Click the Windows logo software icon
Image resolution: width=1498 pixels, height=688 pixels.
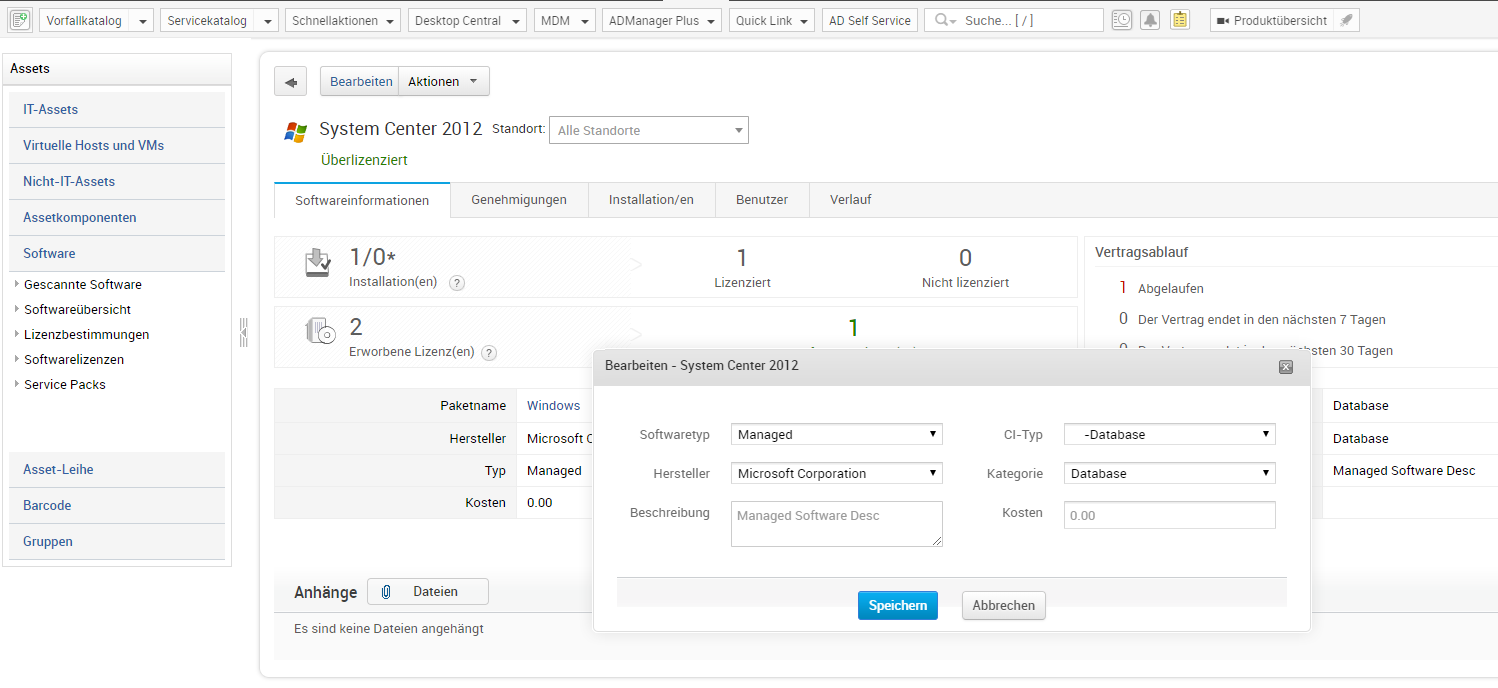click(x=295, y=131)
